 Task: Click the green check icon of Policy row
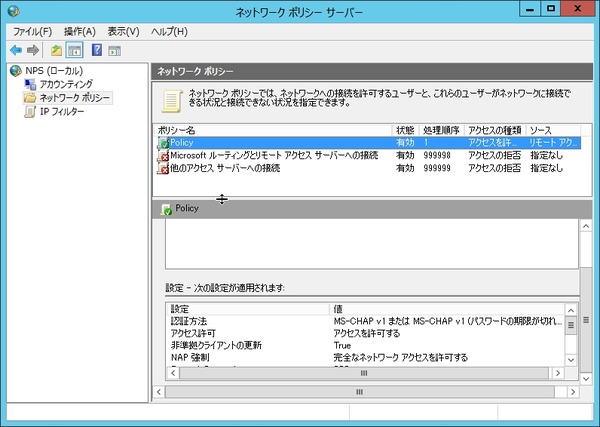(x=163, y=143)
